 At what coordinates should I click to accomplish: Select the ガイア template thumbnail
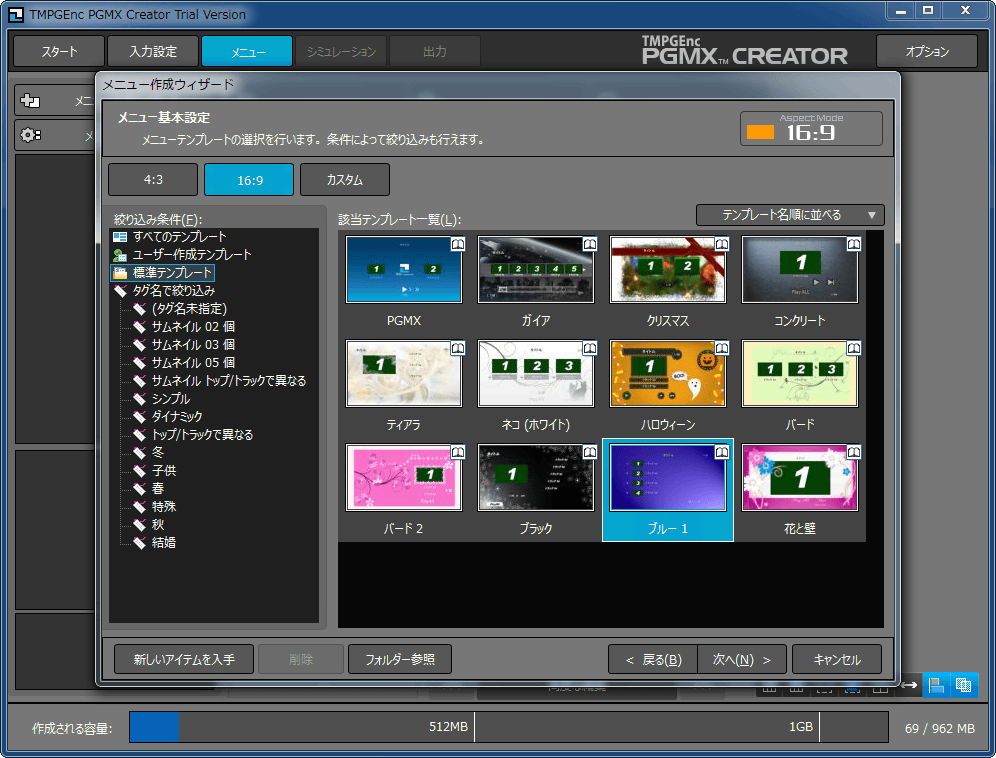[x=536, y=269]
